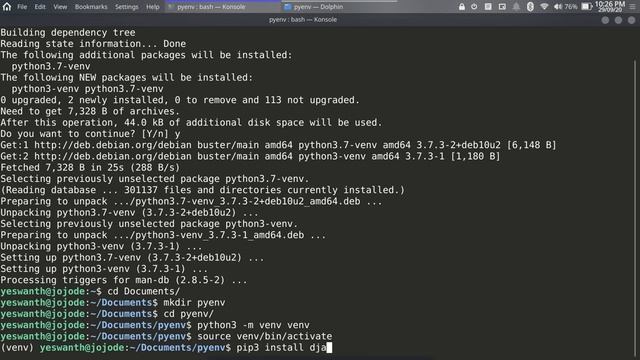The image size is (640, 360).
Task: Click 'Unpacking python3-venv (3.7.3-1)' line
Action: 101,247
